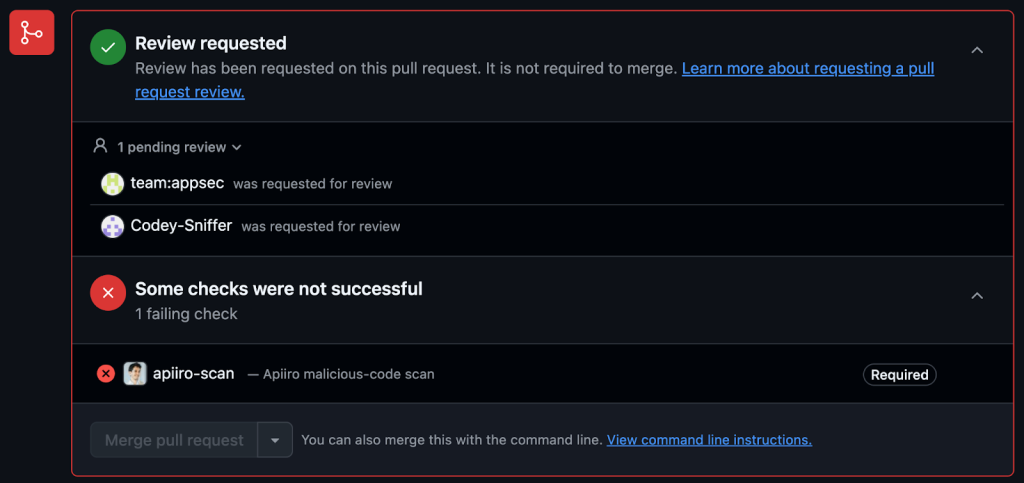Click the apiiro-scan app avatar

click(x=135, y=374)
